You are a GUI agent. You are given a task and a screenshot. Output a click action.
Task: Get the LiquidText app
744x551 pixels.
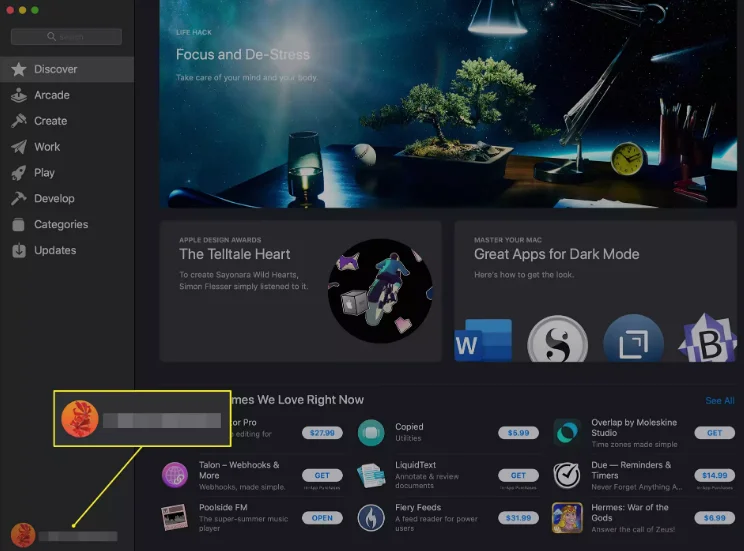(x=518, y=475)
